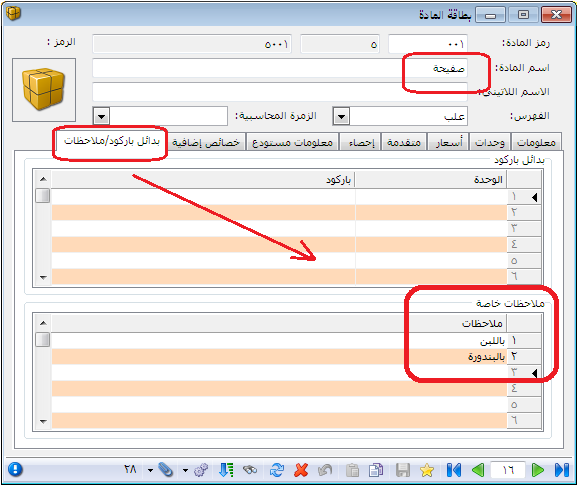
Task: Jump to the first record
Action: (454, 470)
